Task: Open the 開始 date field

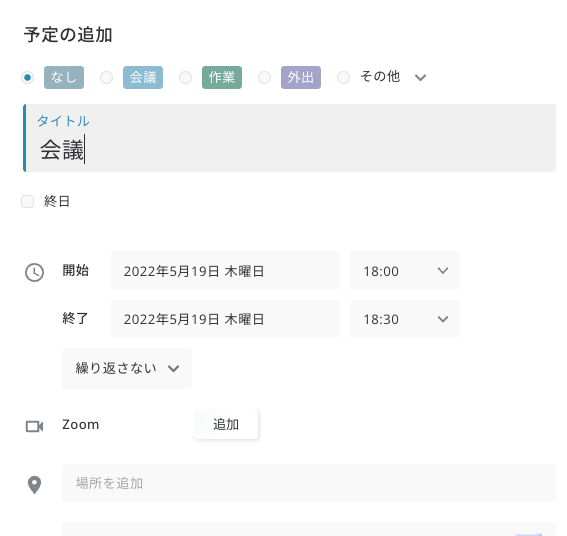Action: tap(225, 271)
